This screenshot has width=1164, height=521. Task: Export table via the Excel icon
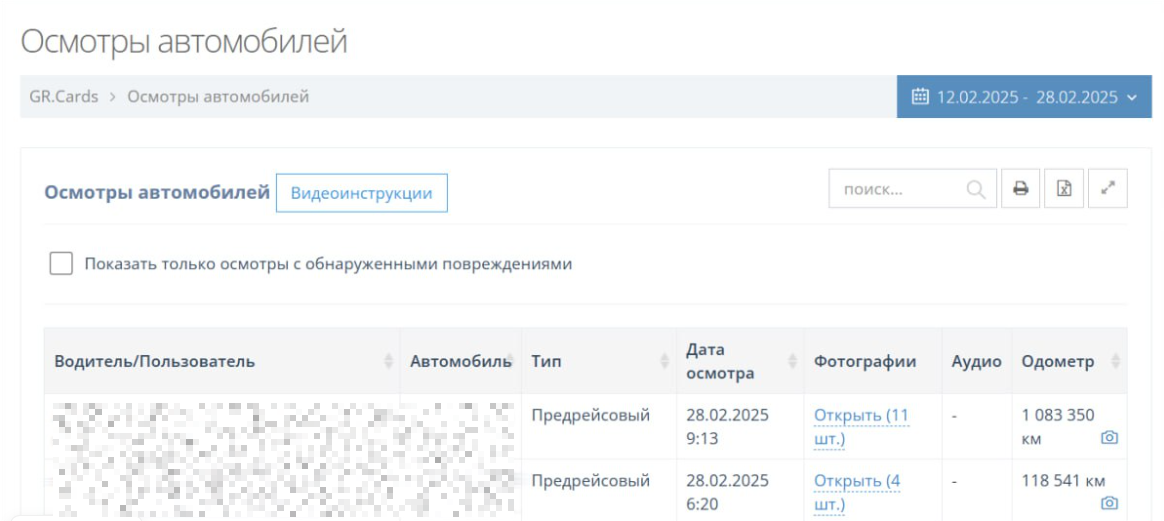click(x=1065, y=189)
